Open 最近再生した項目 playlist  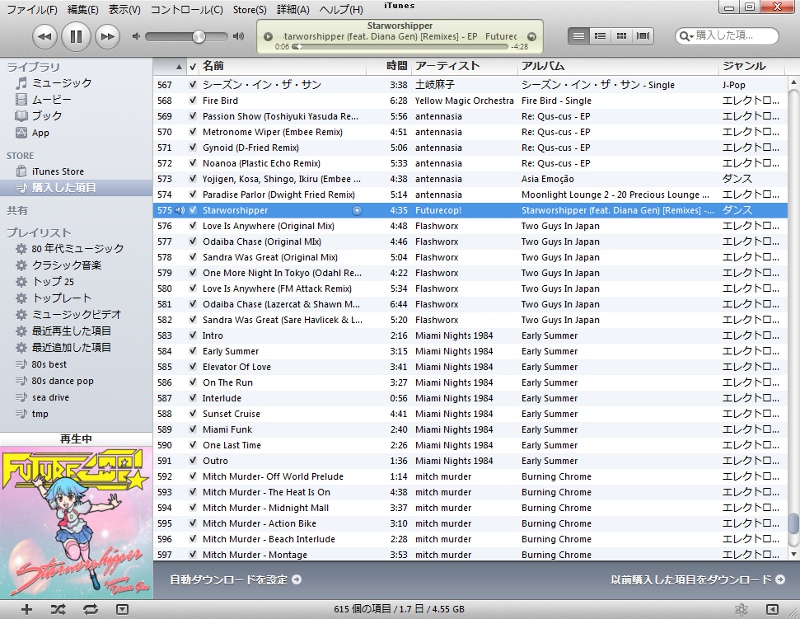[x=63, y=331]
